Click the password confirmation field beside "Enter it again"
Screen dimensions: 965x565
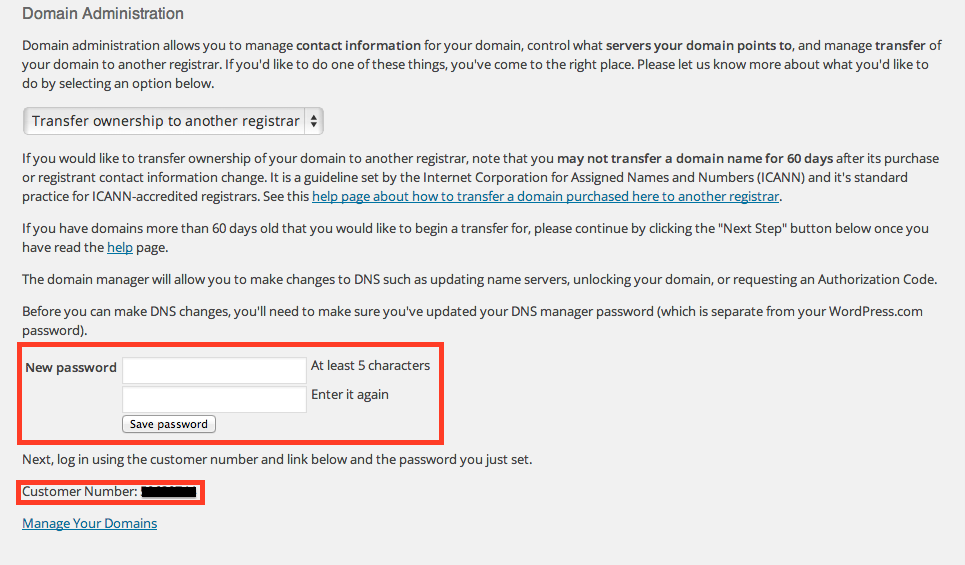pos(214,399)
